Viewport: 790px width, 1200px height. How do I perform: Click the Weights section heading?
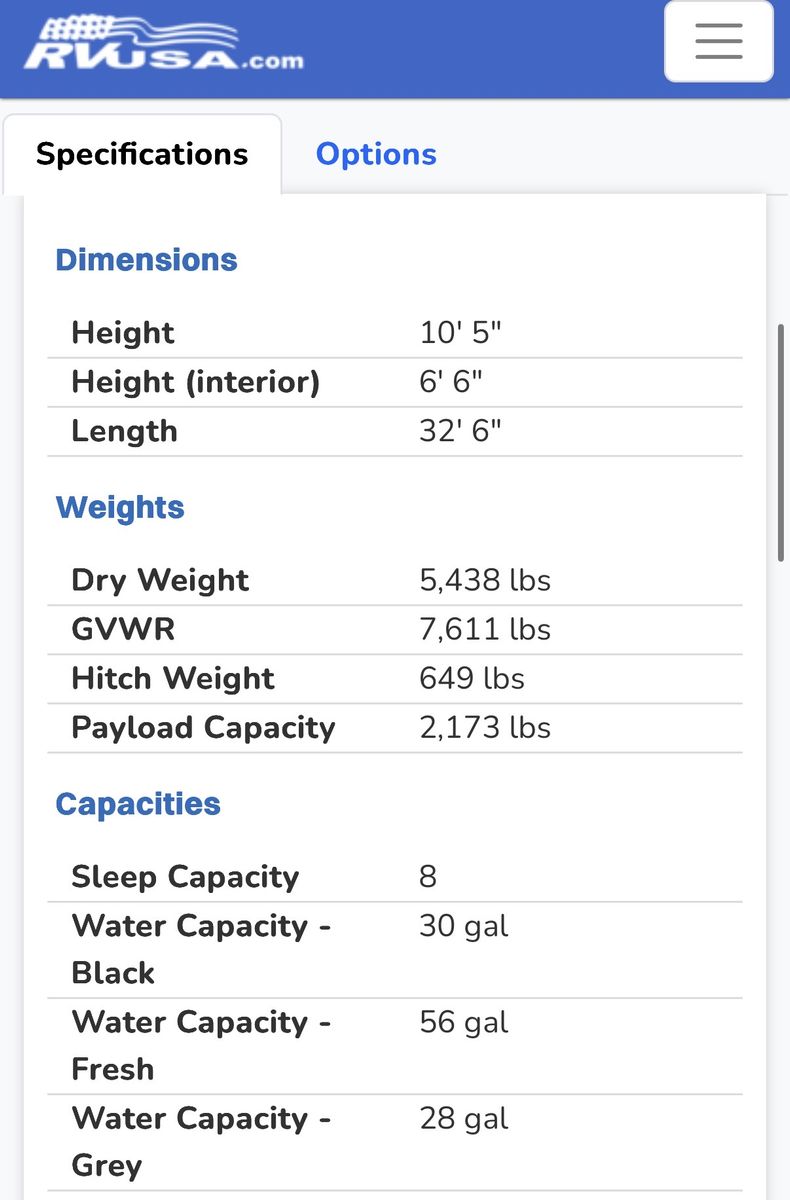[x=120, y=507]
